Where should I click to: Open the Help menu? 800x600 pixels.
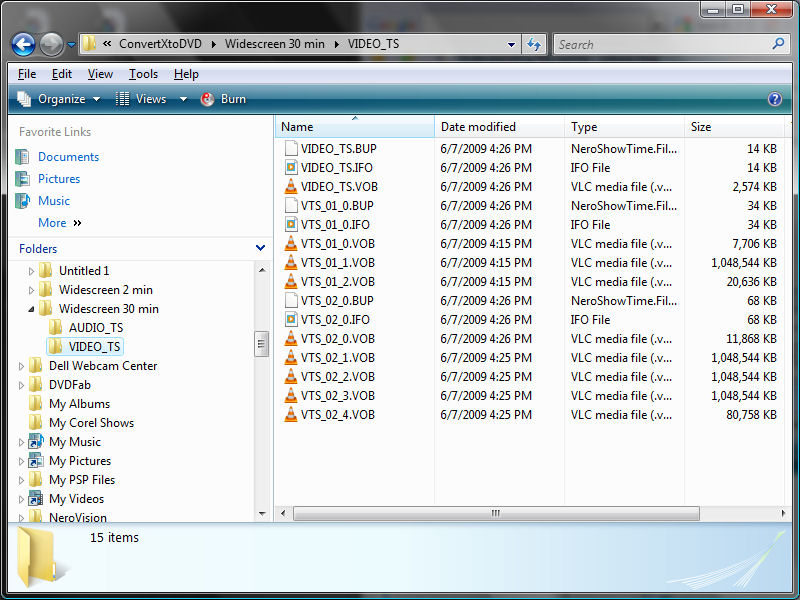tap(186, 74)
